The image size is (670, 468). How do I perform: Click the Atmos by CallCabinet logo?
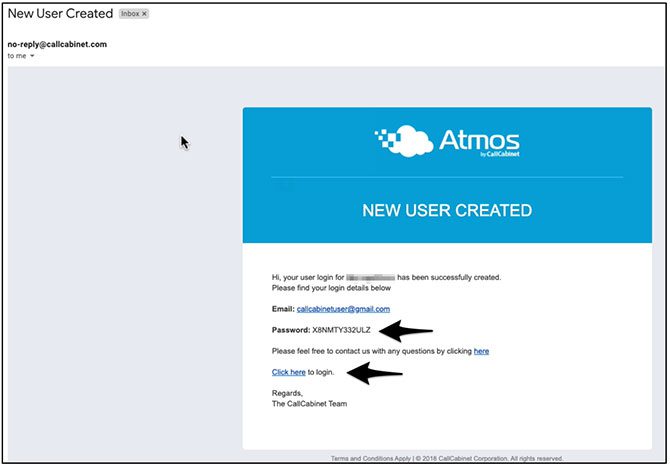tap(447, 141)
